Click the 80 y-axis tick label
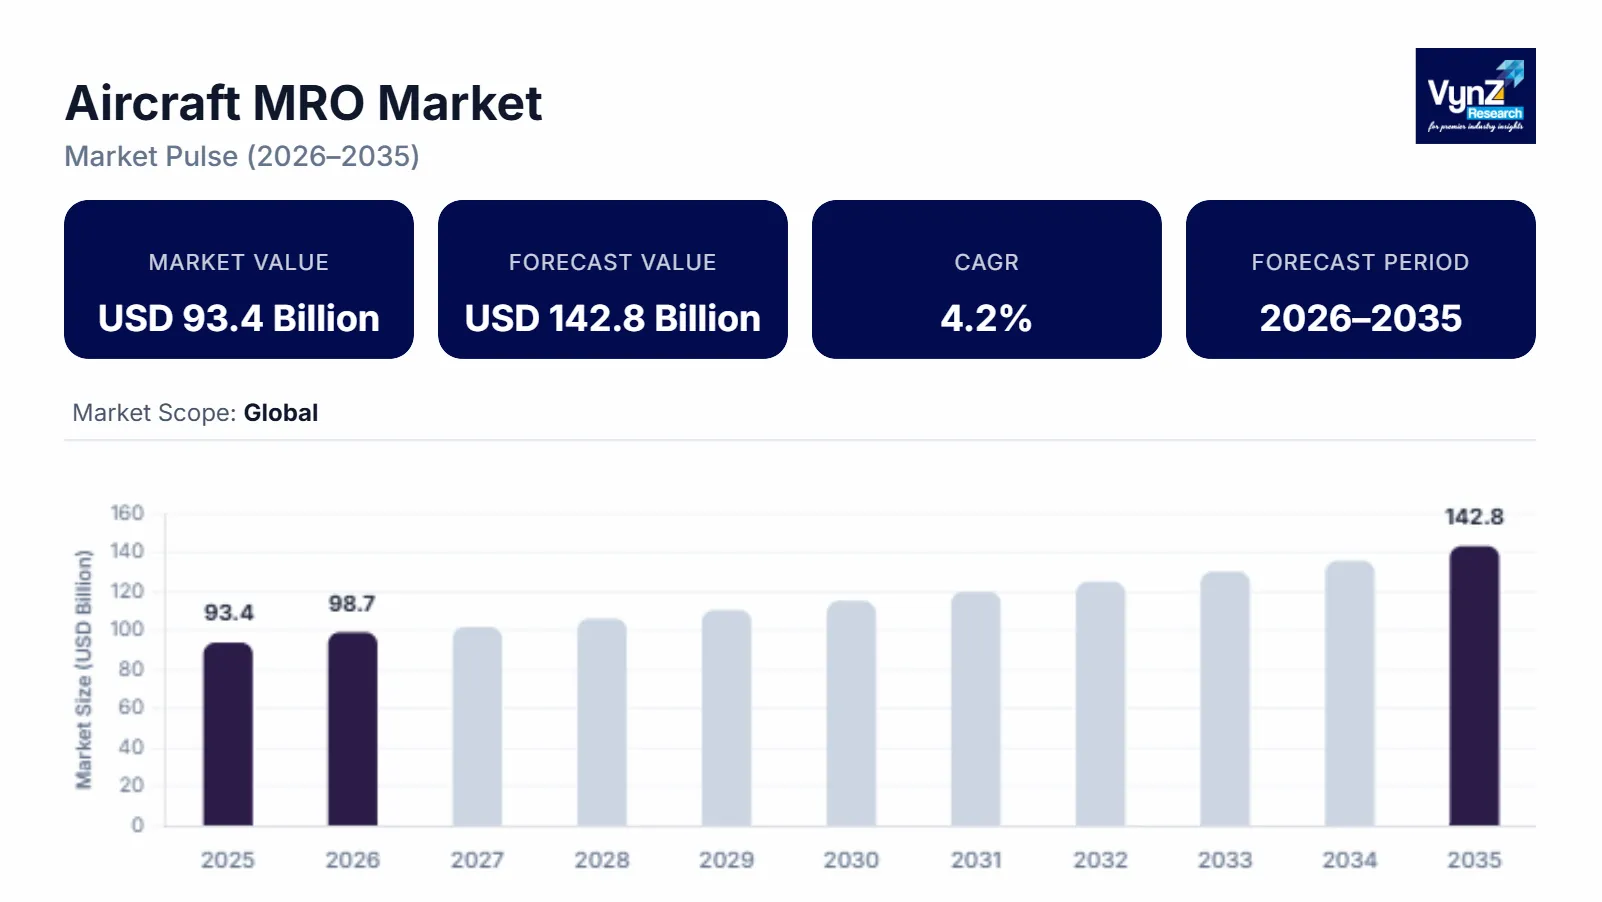1602x902 pixels. click(x=131, y=669)
